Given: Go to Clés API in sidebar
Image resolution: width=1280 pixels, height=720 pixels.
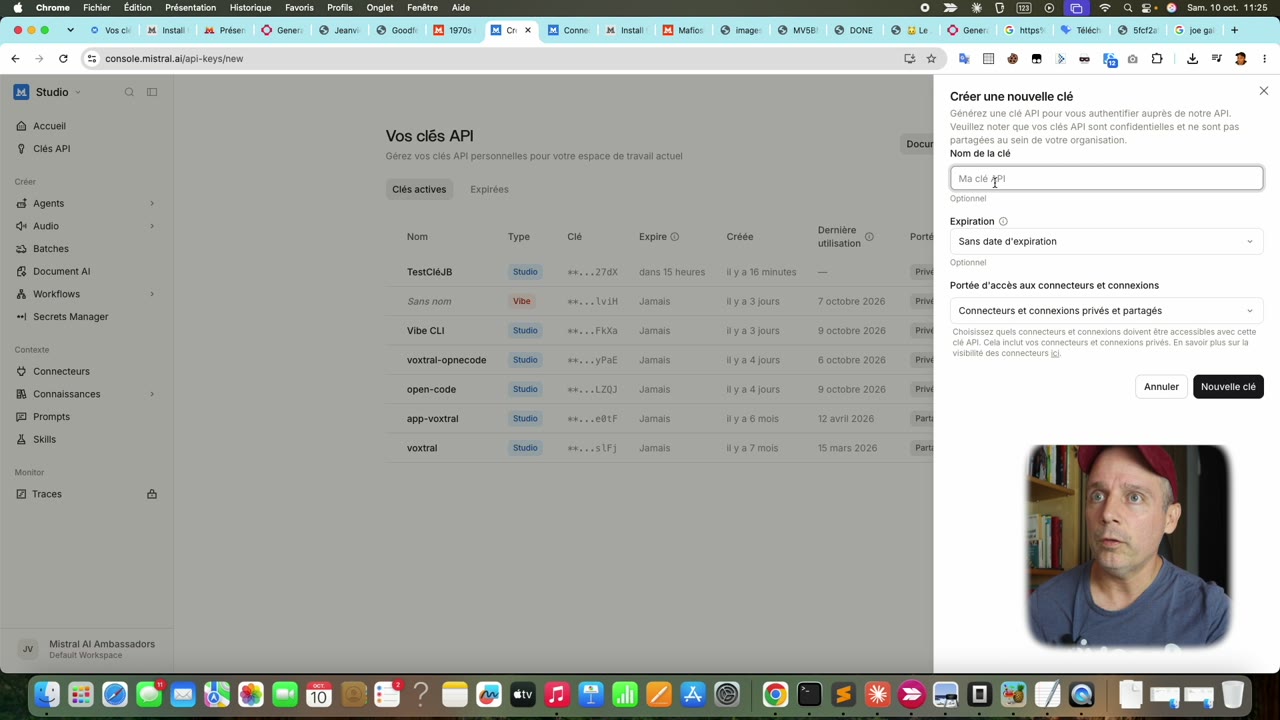Looking at the screenshot, I should click(52, 149).
